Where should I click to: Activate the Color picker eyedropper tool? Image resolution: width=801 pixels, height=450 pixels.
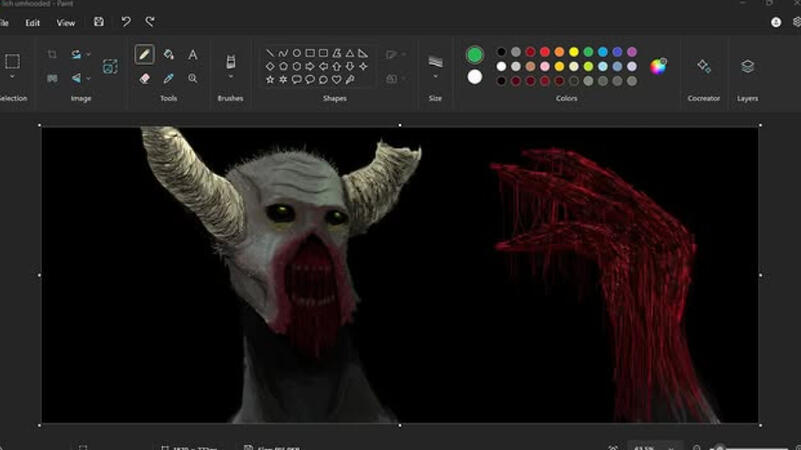pos(169,78)
